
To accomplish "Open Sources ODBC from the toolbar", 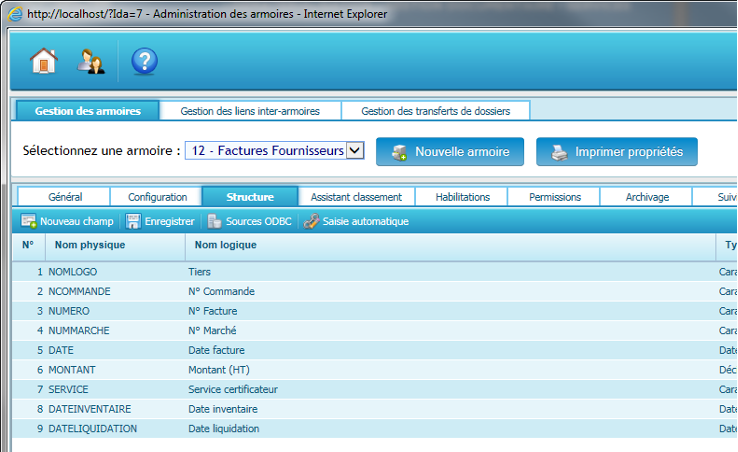I will [x=215, y=221].
